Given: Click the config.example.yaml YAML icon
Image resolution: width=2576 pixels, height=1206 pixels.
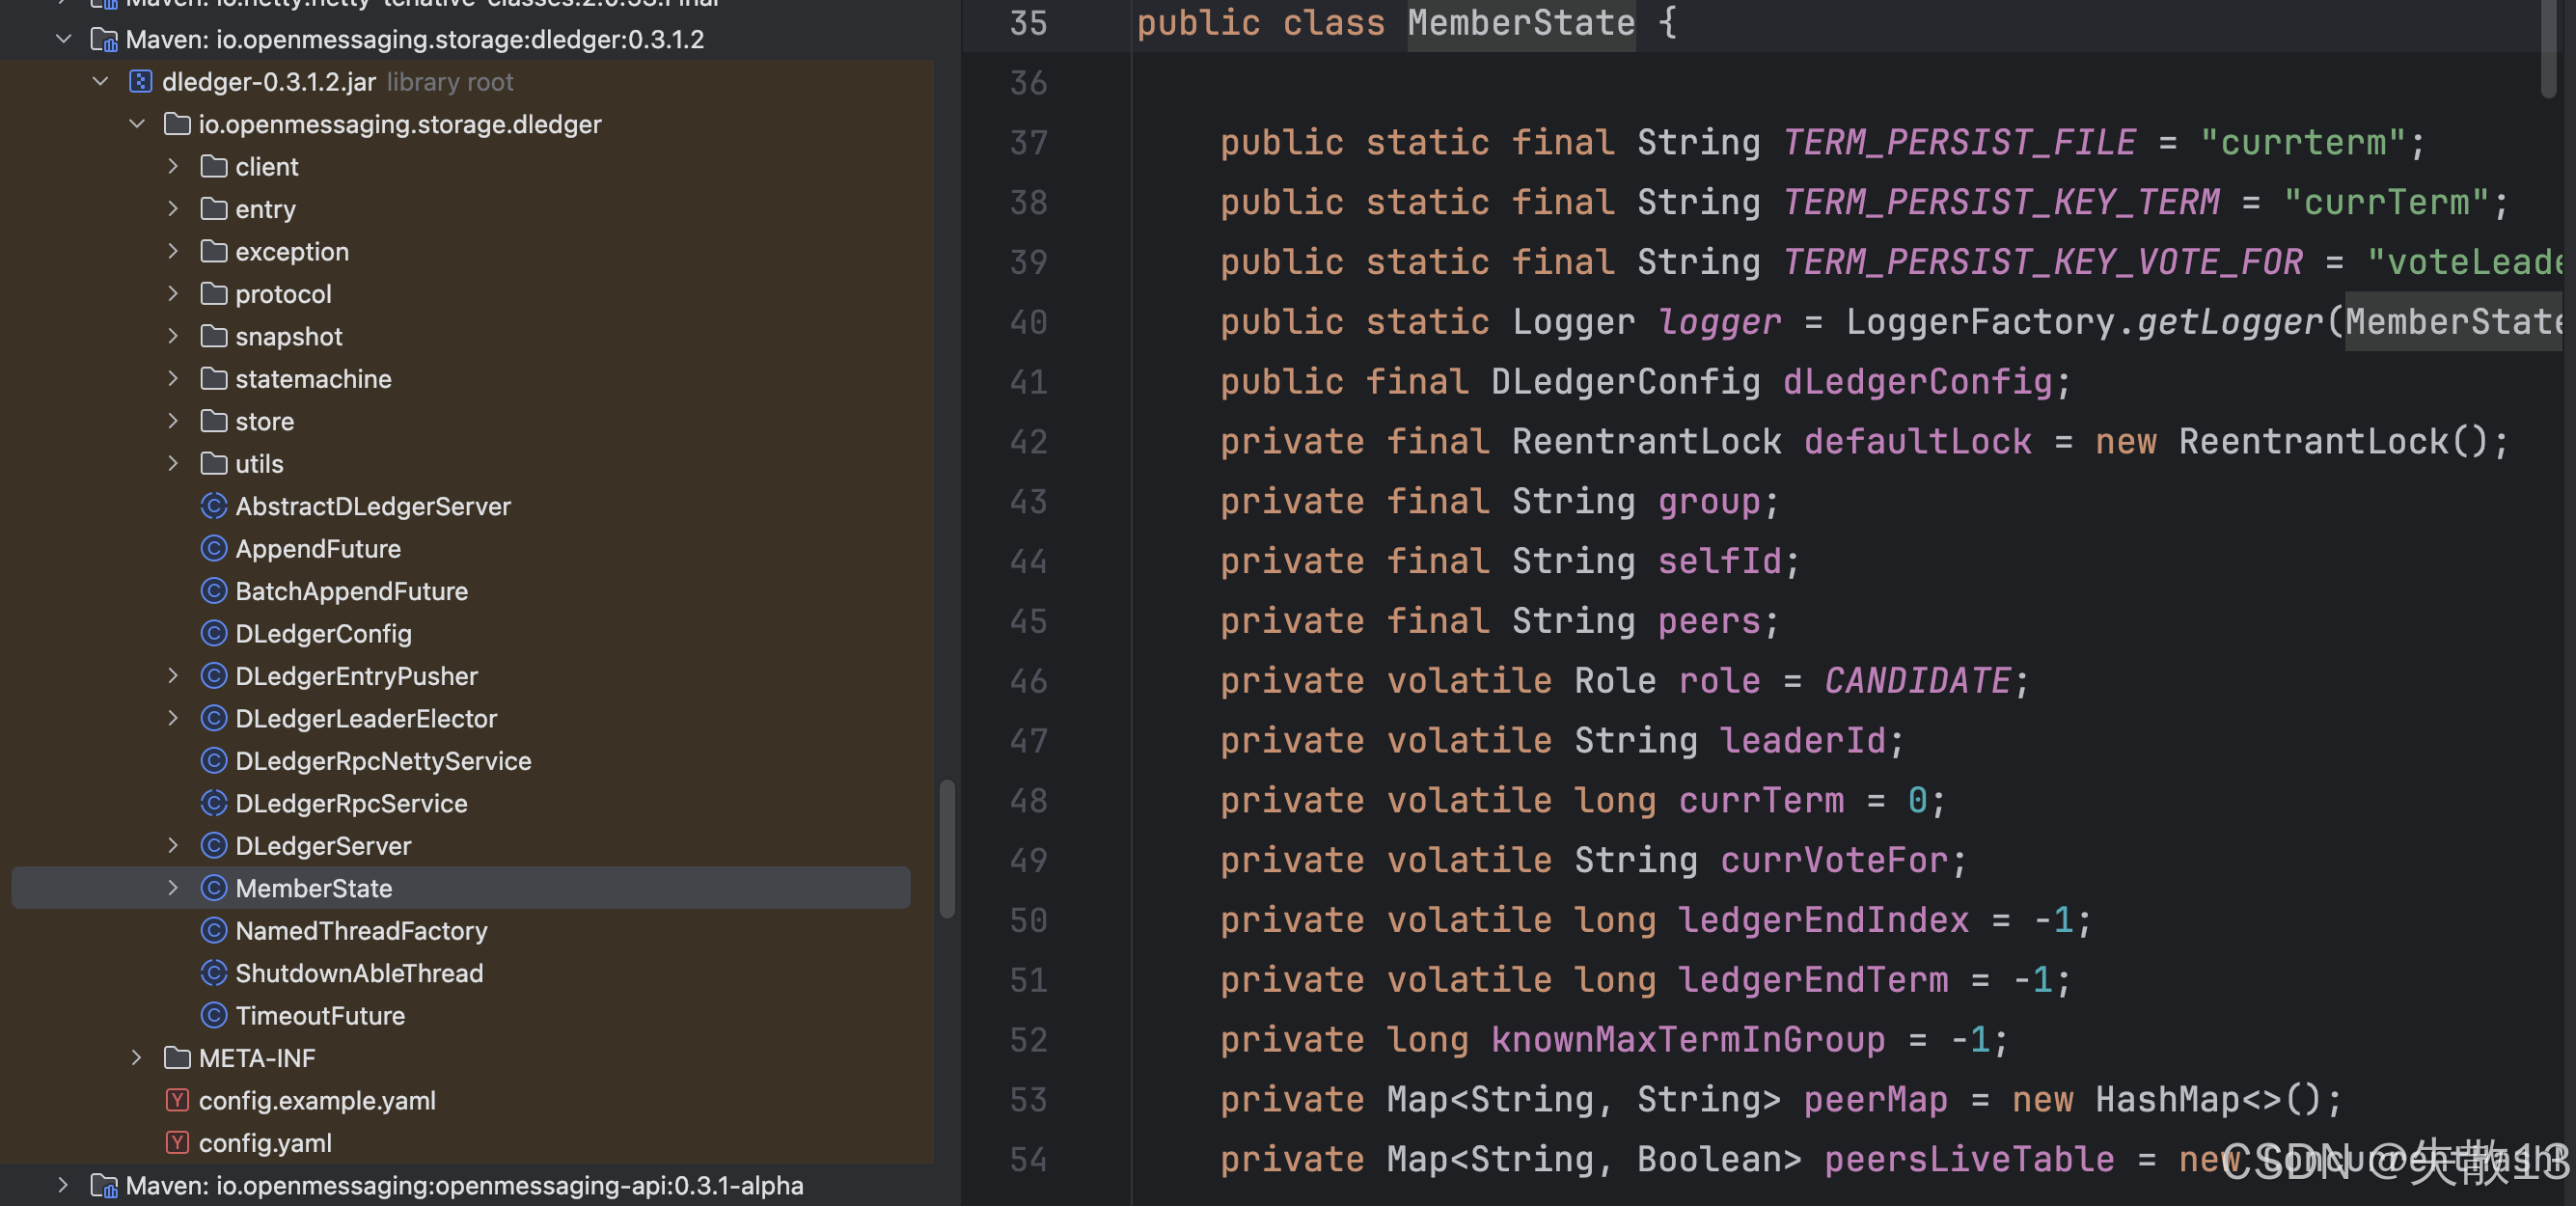Looking at the screenshot, I should click(177, 1100).
